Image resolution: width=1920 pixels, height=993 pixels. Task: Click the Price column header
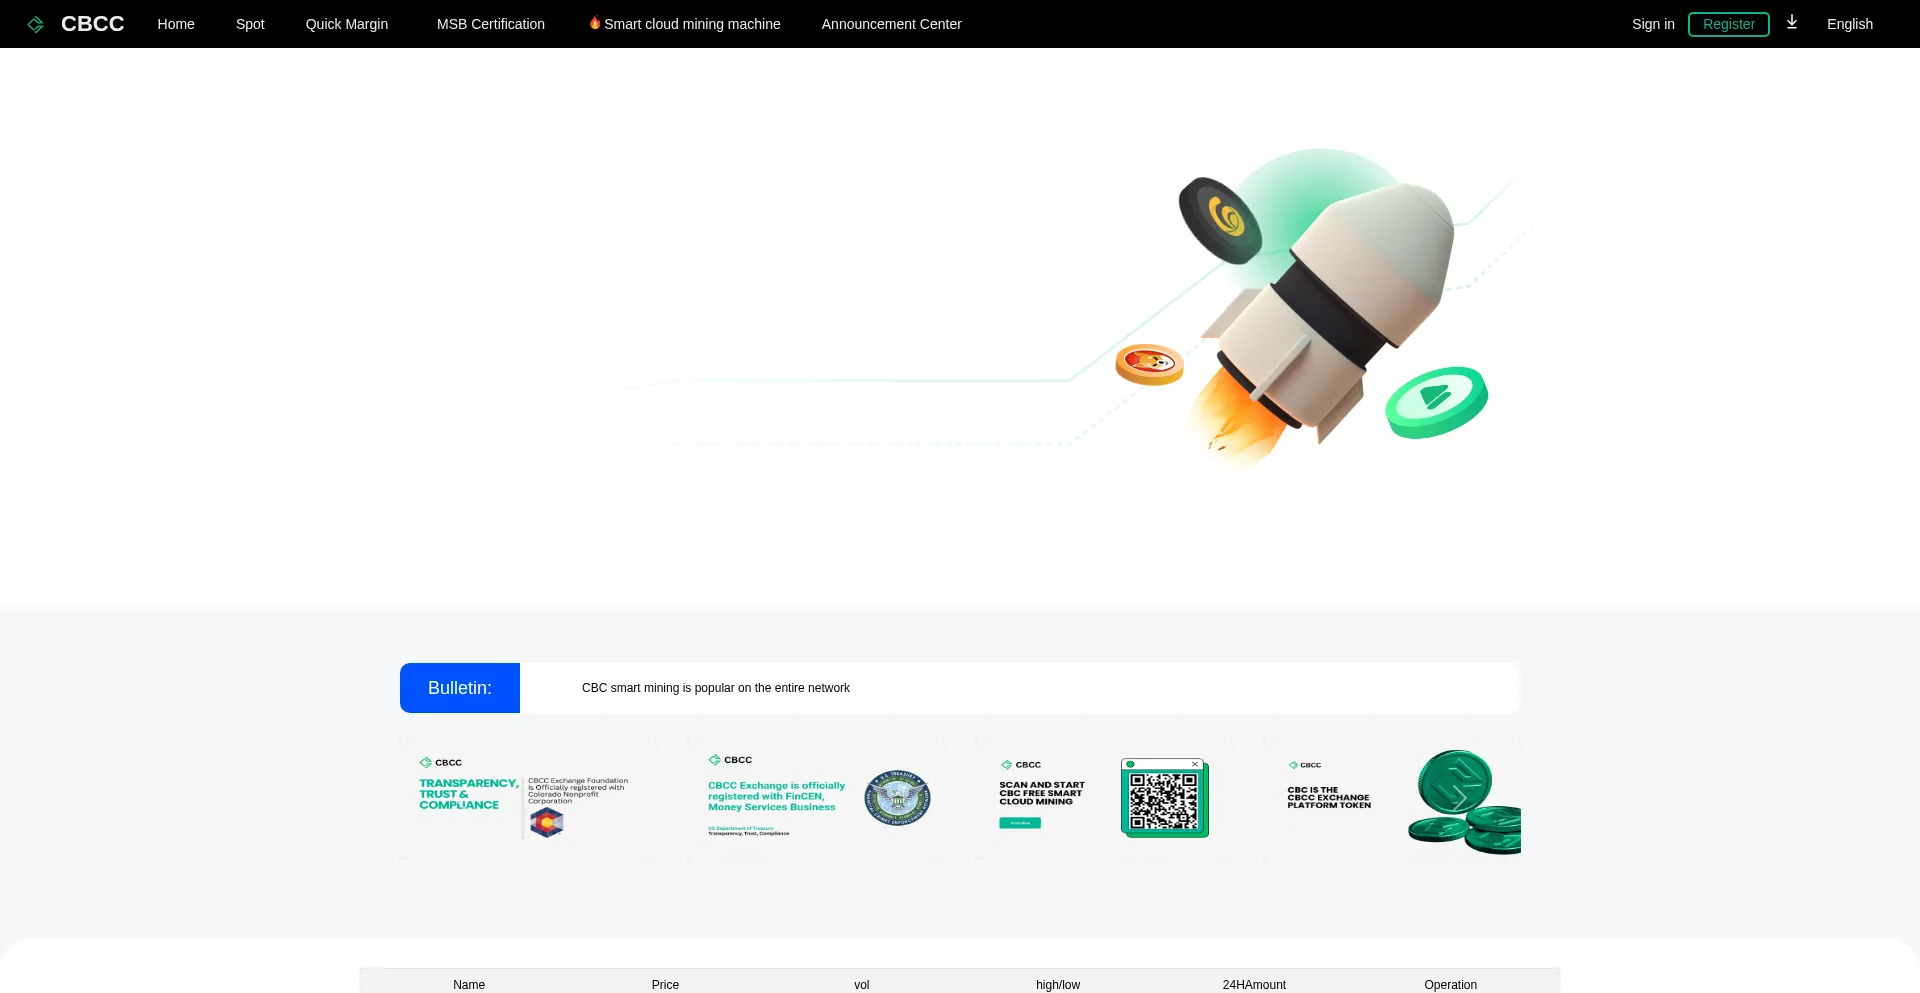tap(665, 985)
